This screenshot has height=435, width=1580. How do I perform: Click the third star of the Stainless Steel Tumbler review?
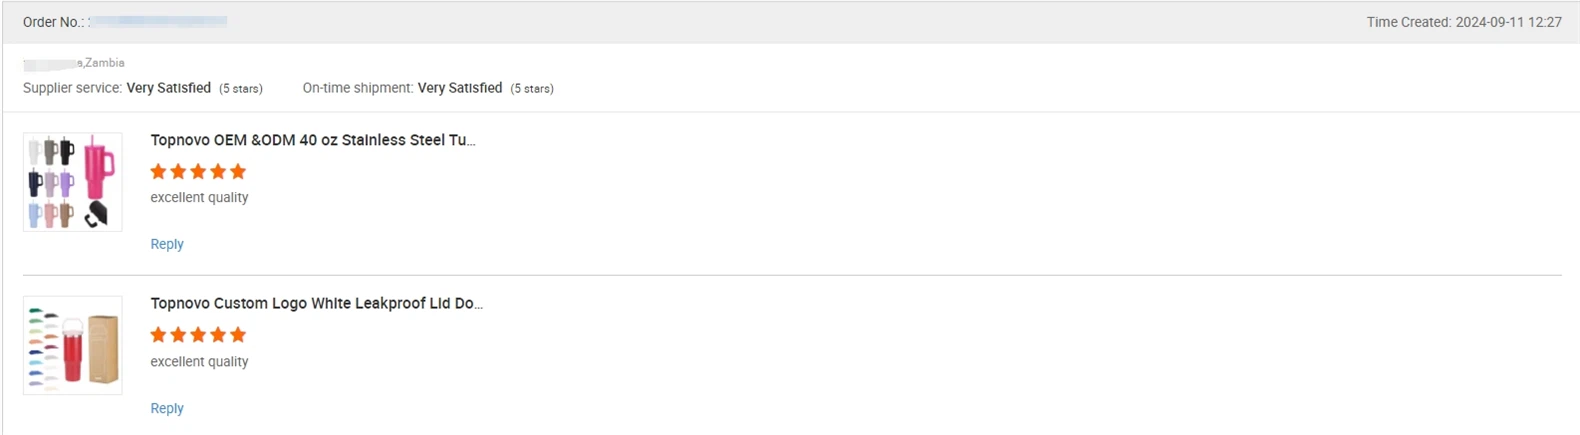click(198, 171)
